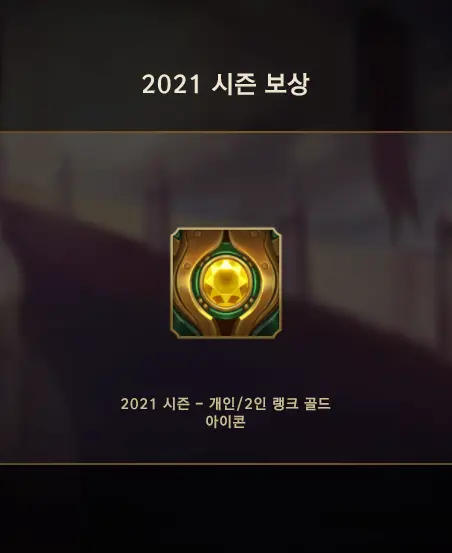Click the '2021 시즌 – 개인/2인 랭크 골드' label
Screen dimensions: 452x553
(226, 403)
